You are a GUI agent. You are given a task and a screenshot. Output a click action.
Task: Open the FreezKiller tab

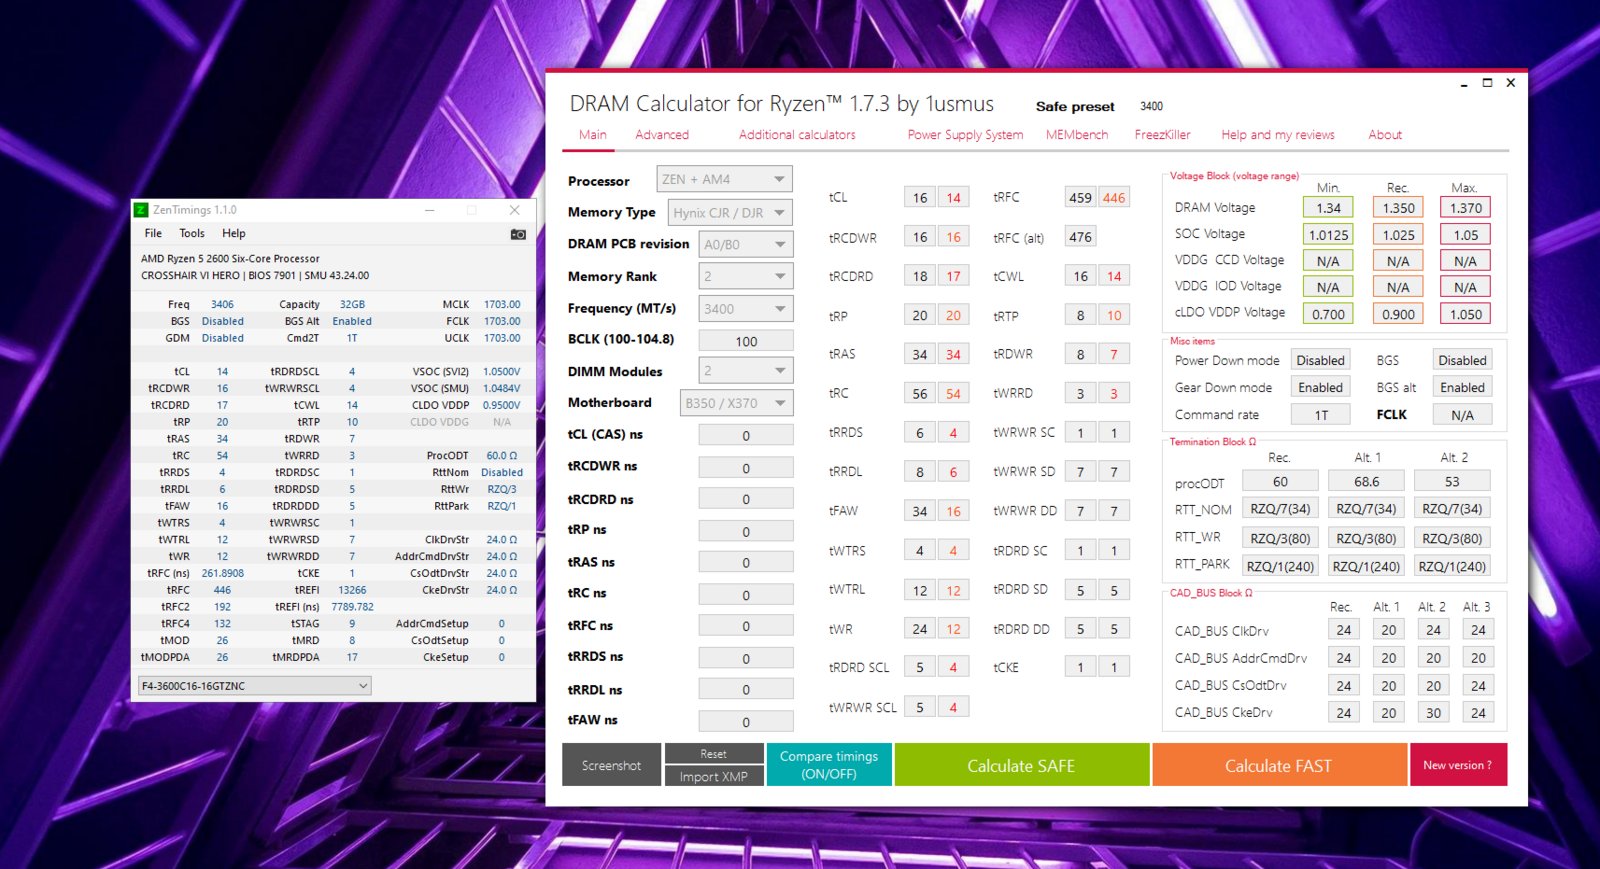(1162, 135)
